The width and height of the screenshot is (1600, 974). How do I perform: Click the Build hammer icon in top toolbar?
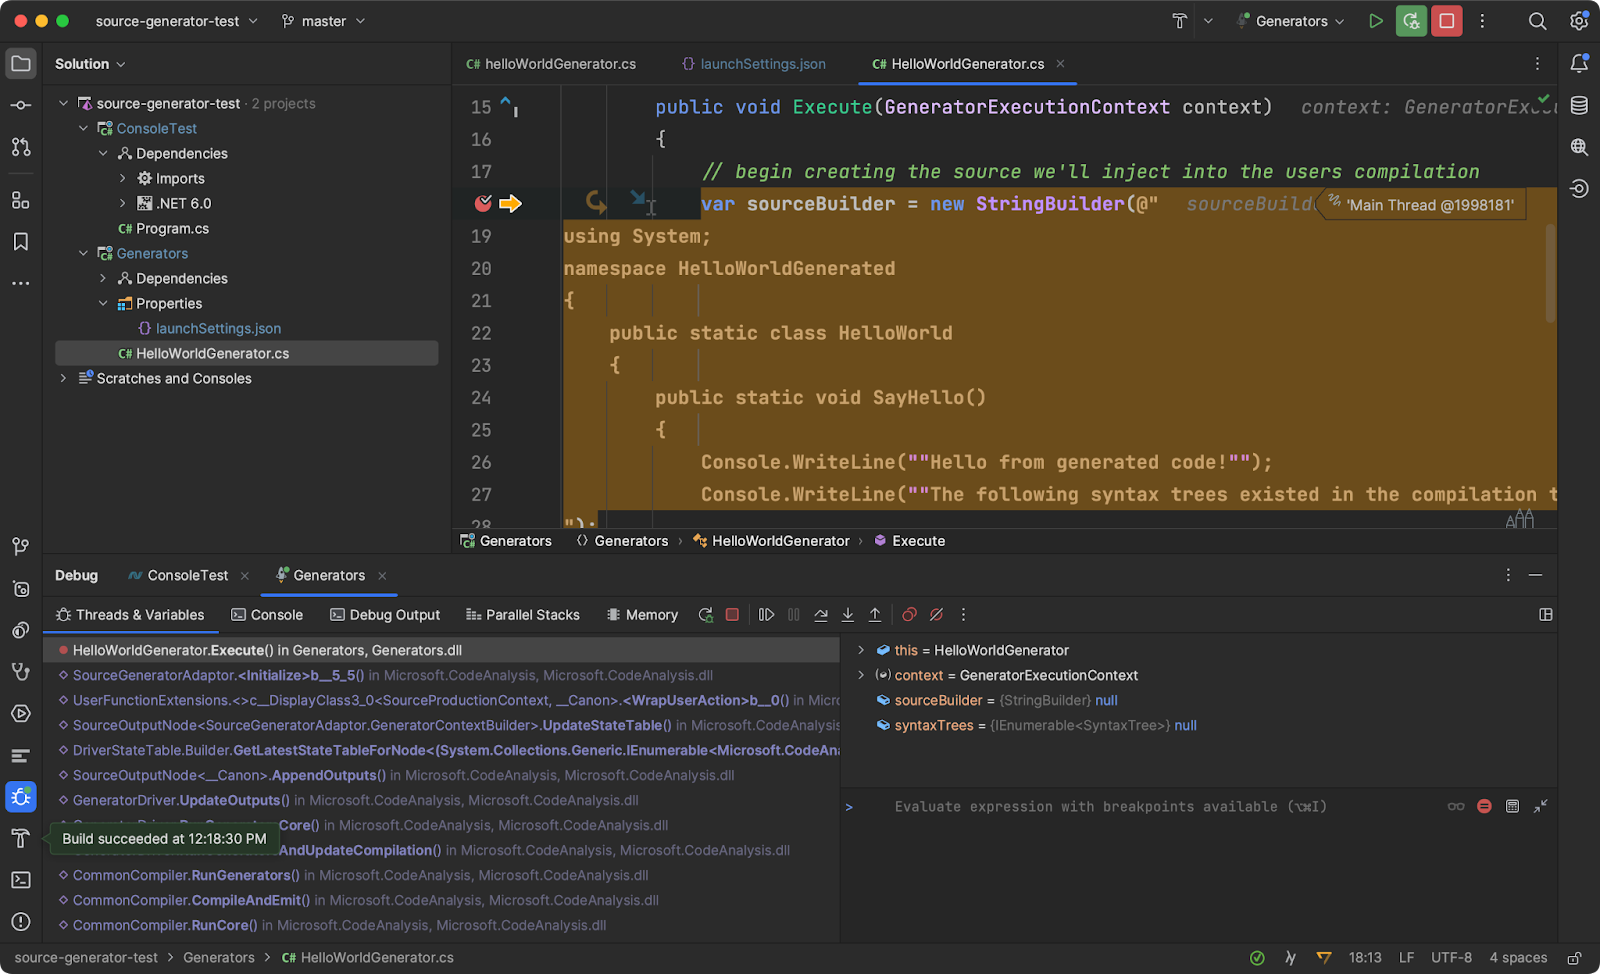pos(1180,21)
